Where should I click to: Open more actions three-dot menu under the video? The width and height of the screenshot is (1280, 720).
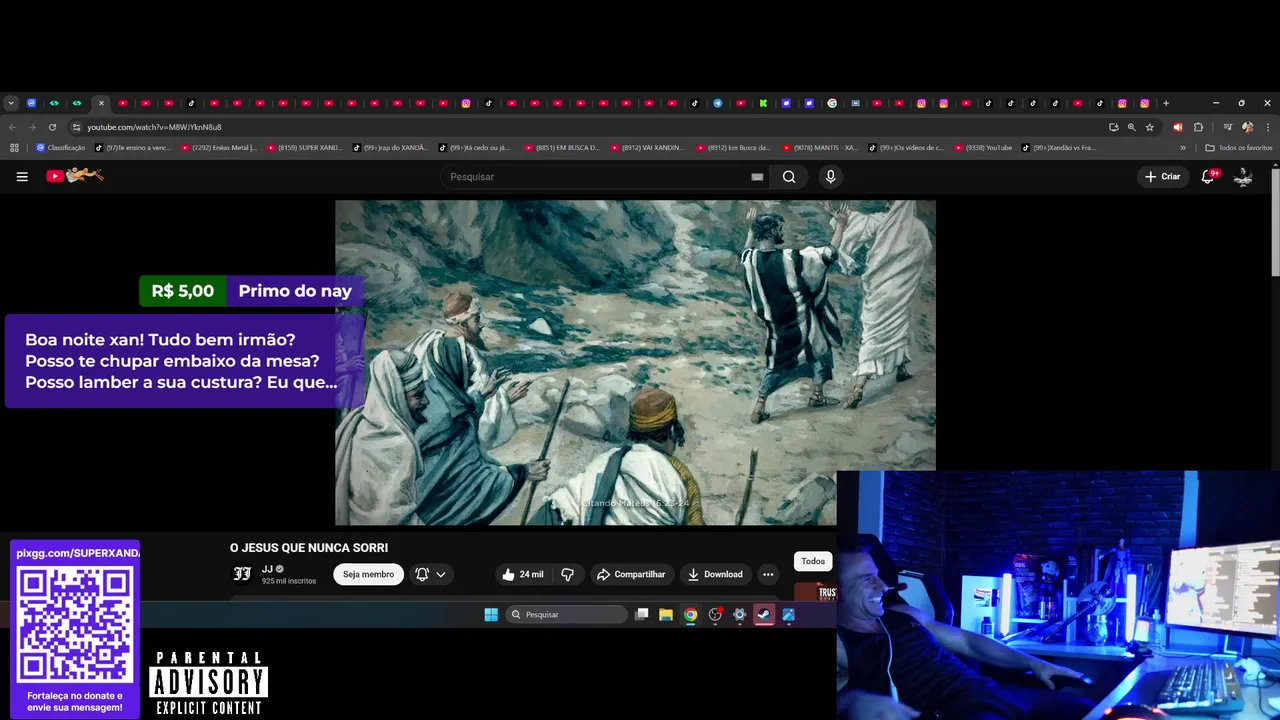(768, 574)
